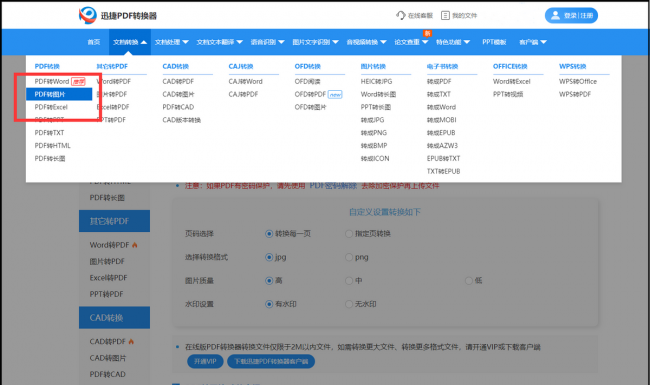Select the 指定页转换 radio option

349,234
